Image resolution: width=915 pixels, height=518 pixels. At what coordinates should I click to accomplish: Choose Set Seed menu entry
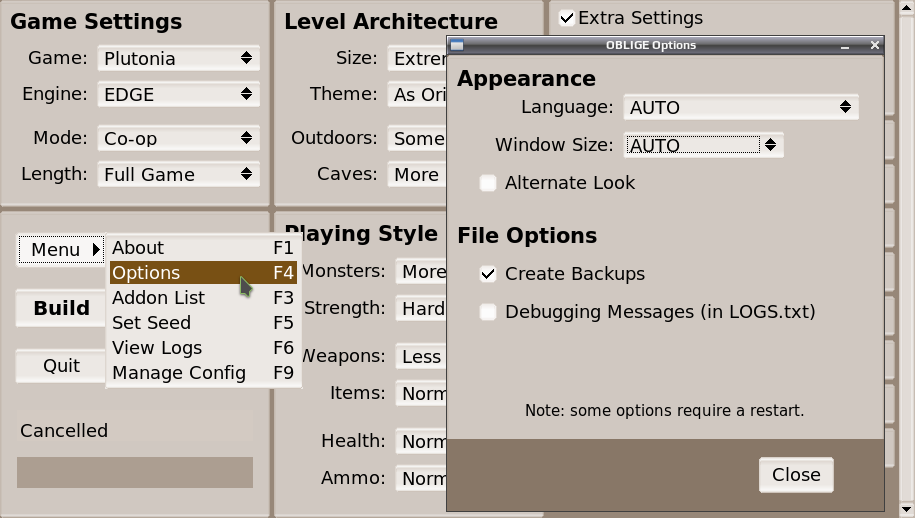pos(203,323)
